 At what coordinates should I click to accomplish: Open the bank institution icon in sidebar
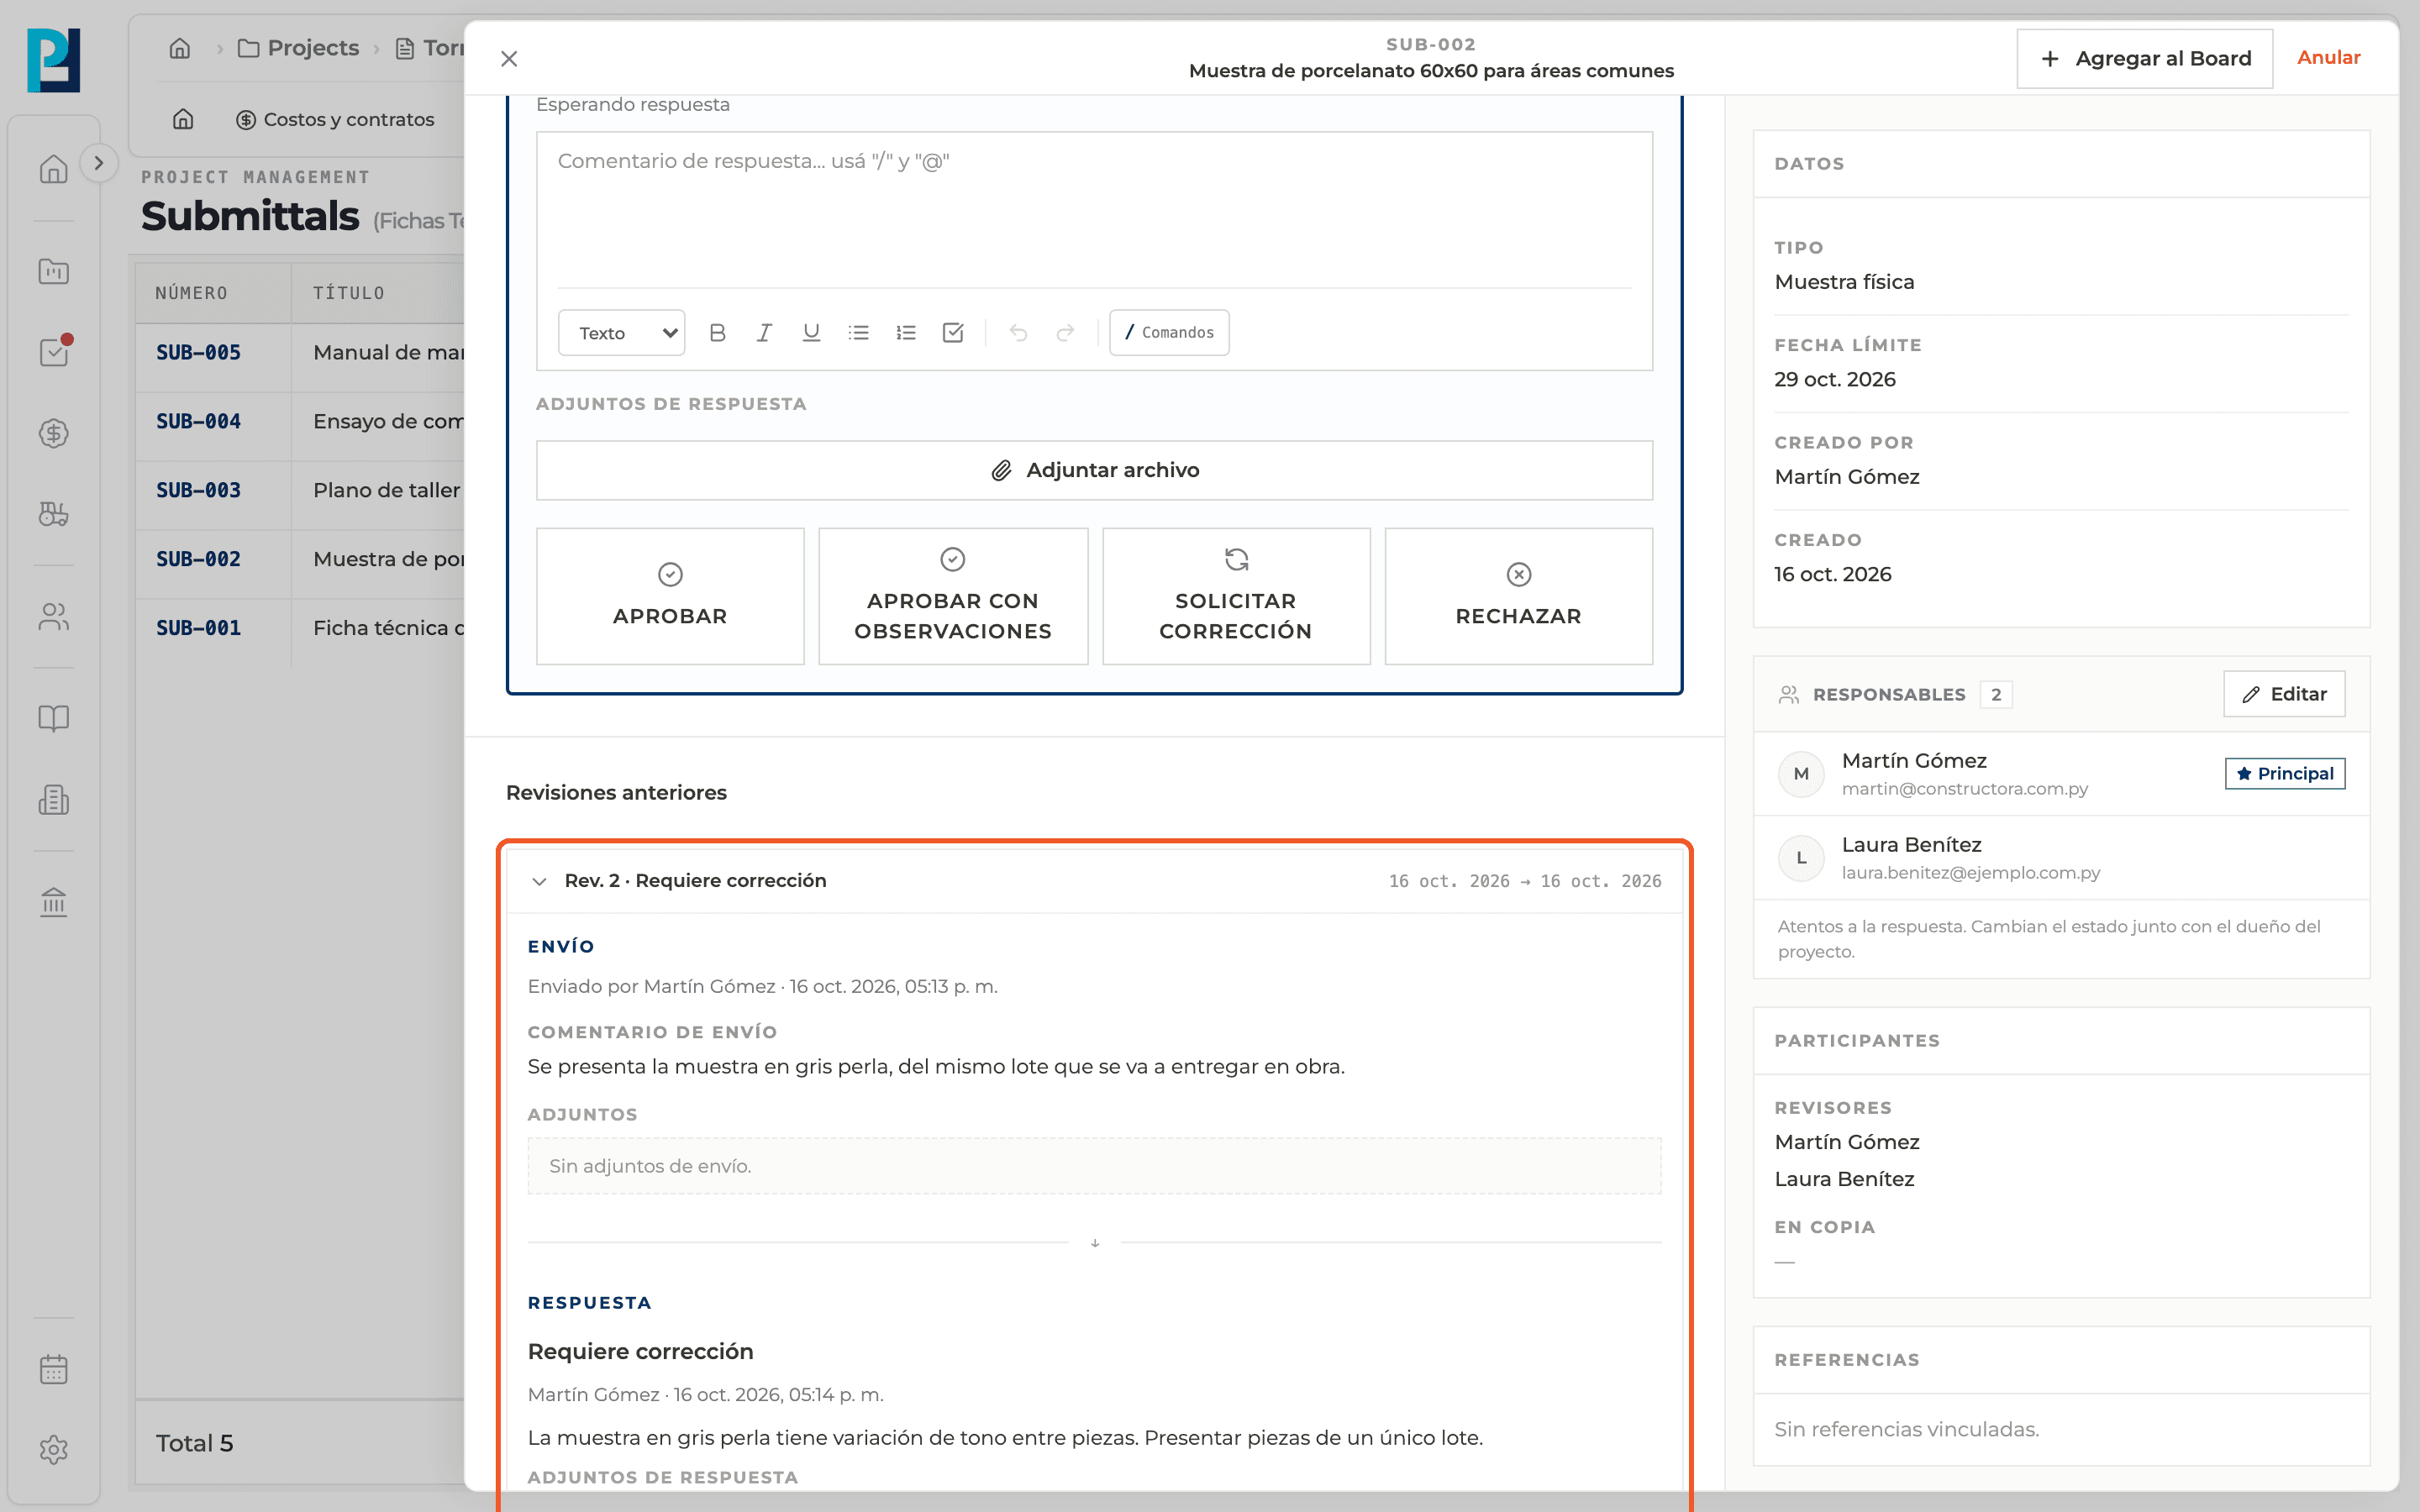pos(54,902)
